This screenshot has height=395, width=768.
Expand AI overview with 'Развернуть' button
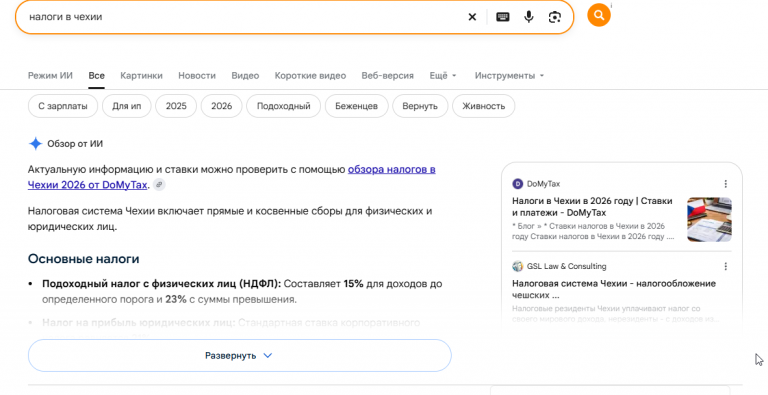pyautogui.click(x=240, y=355)
